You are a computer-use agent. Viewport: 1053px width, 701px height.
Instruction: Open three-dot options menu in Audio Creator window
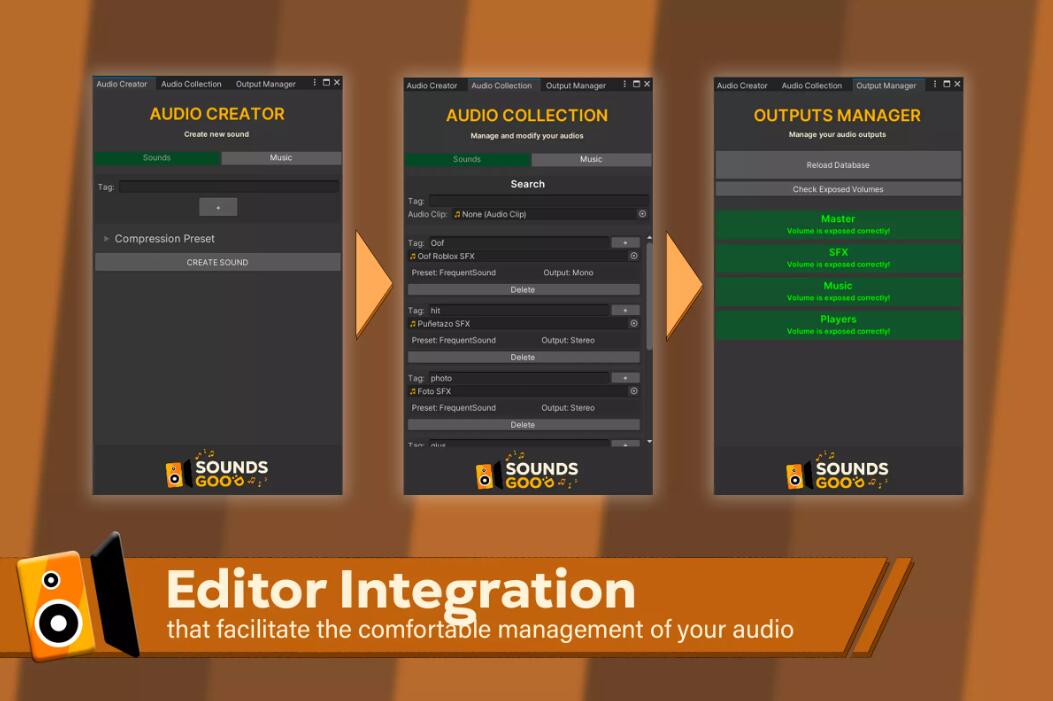[x=315, y=83]
